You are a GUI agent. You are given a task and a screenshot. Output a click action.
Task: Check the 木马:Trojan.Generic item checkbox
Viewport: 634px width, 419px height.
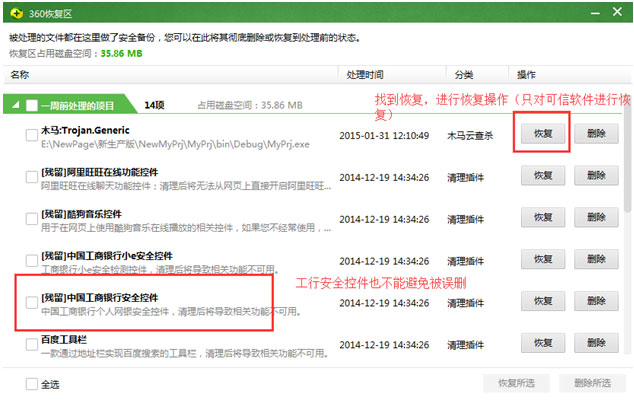32,135
